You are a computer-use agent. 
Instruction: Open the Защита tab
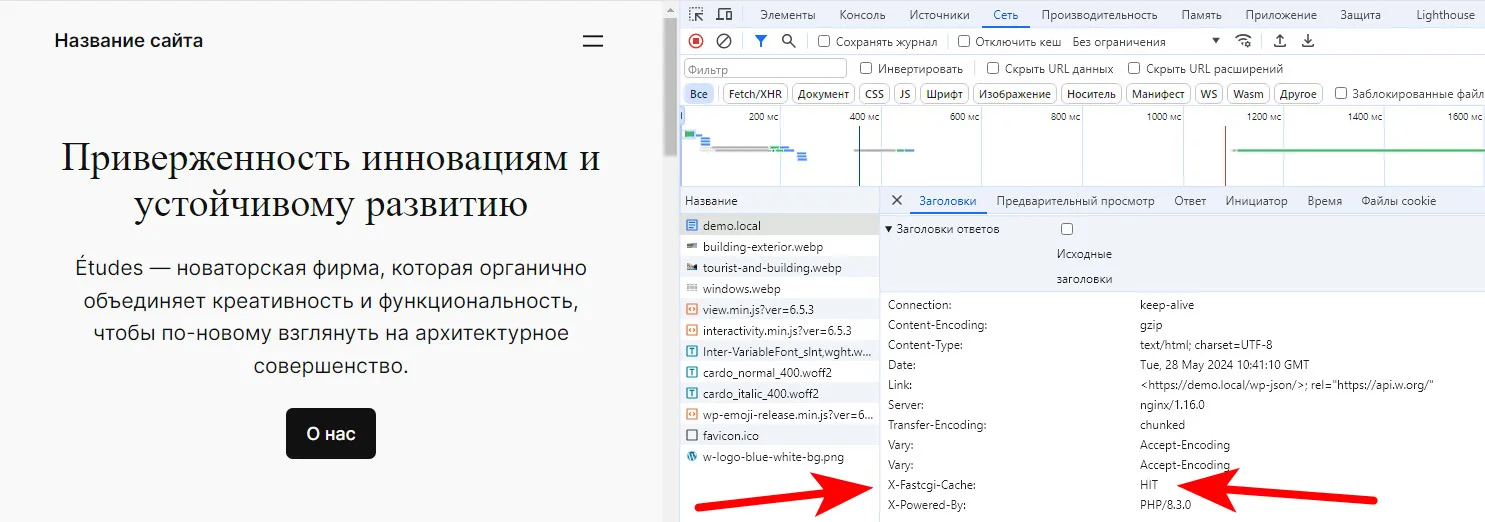(1360, 15)
